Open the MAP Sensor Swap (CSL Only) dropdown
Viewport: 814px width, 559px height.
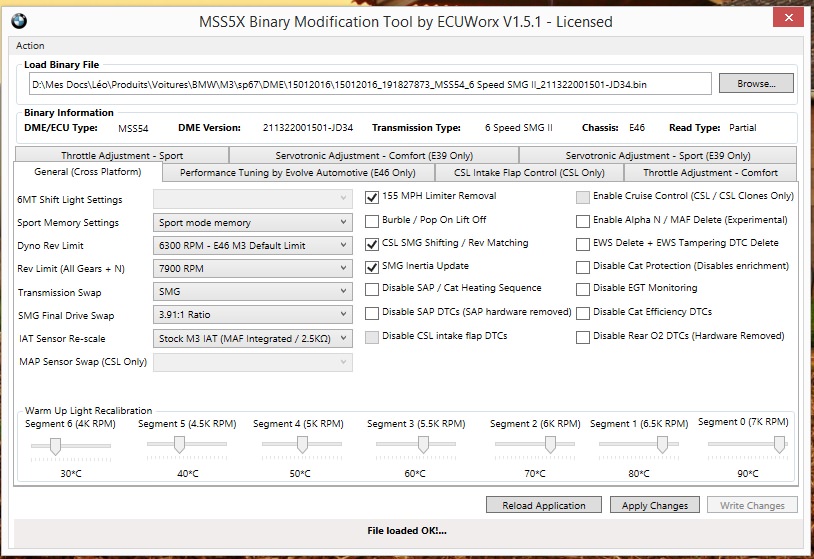click(x=253, y=362)
